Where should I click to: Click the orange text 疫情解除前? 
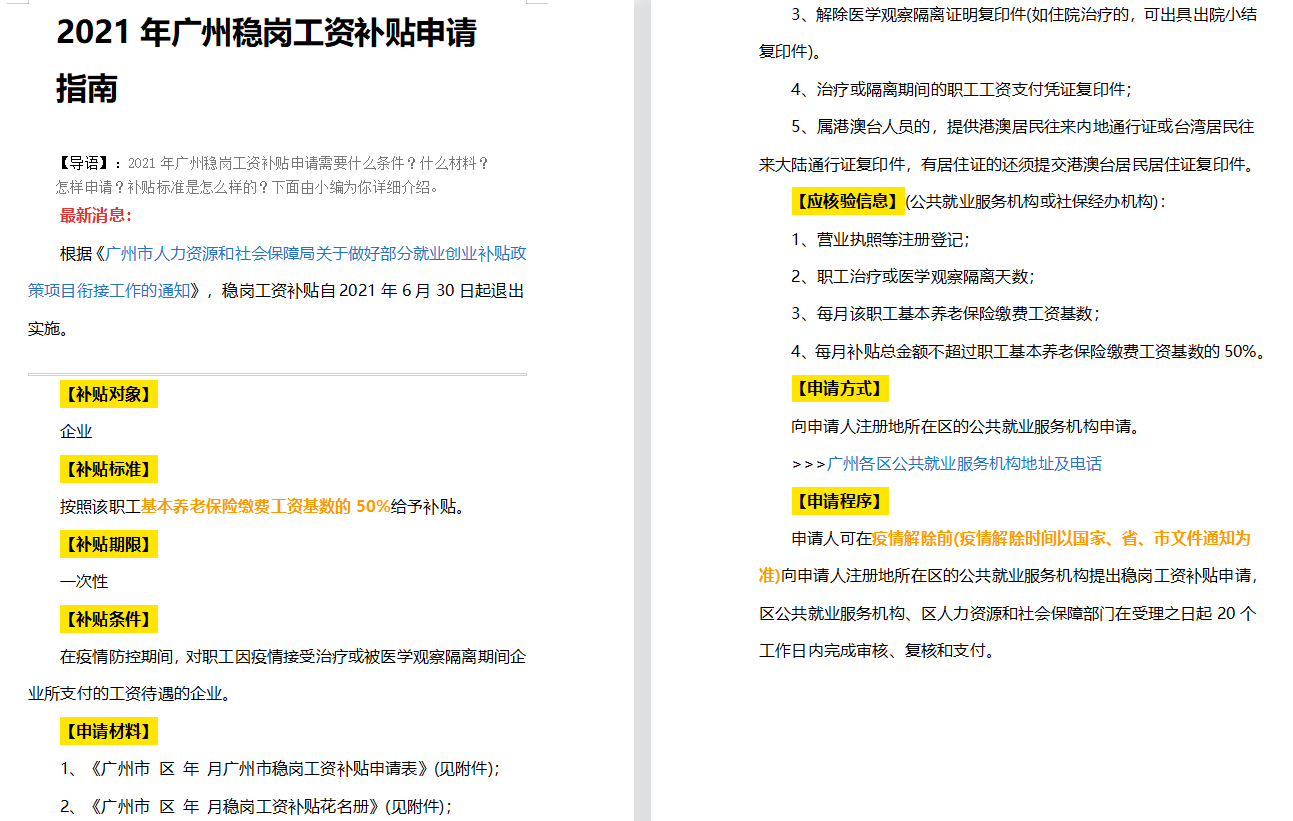(912, 539)
